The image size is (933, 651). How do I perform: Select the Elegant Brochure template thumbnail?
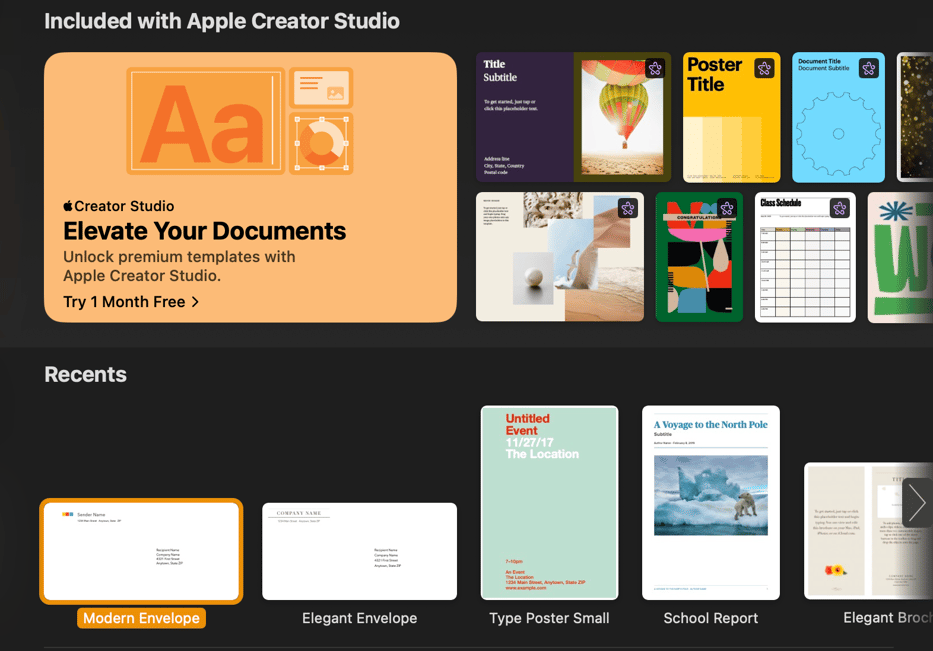868,531
